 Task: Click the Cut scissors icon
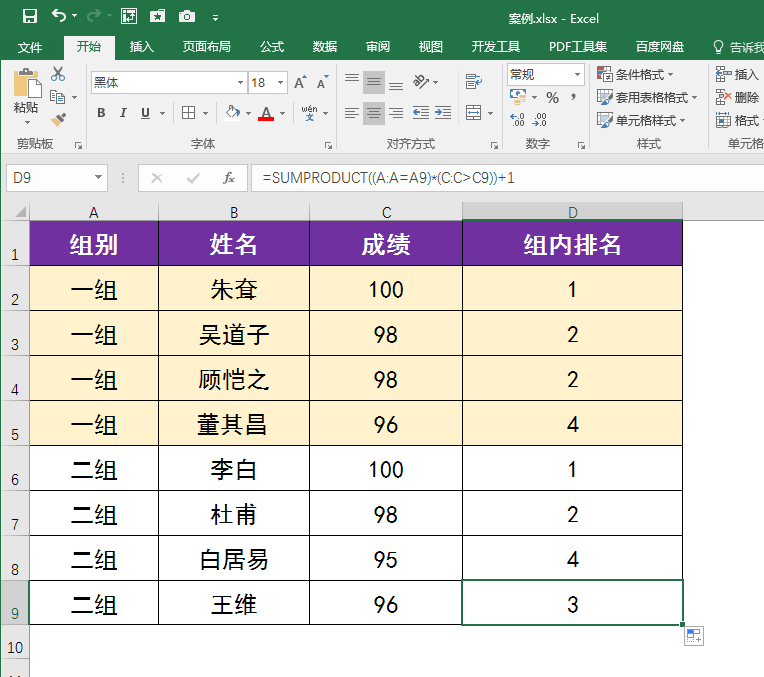click(58, 74)
